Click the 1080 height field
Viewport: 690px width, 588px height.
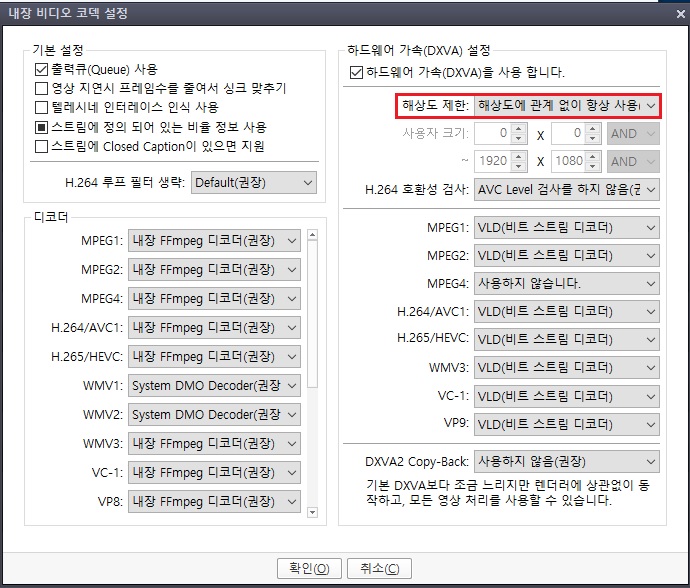point(569,161)
